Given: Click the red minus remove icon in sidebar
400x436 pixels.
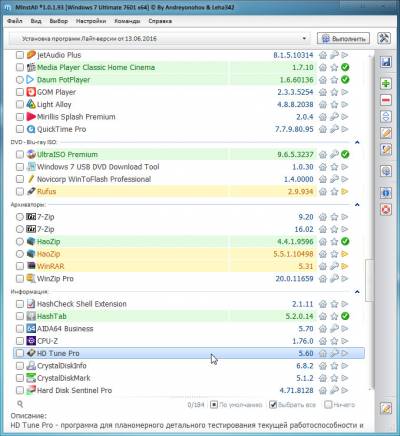Looking at the screenshot, I should click(386, 100).
